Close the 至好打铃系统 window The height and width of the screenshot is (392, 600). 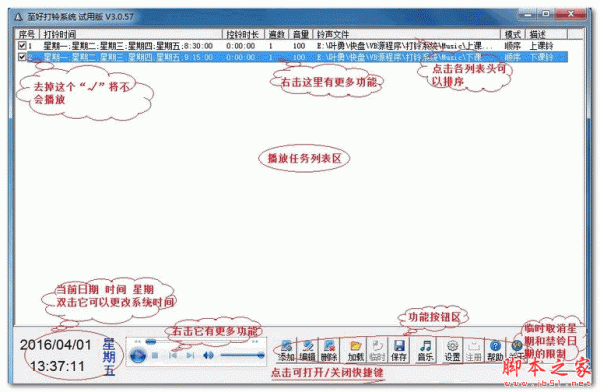[571, 15]
